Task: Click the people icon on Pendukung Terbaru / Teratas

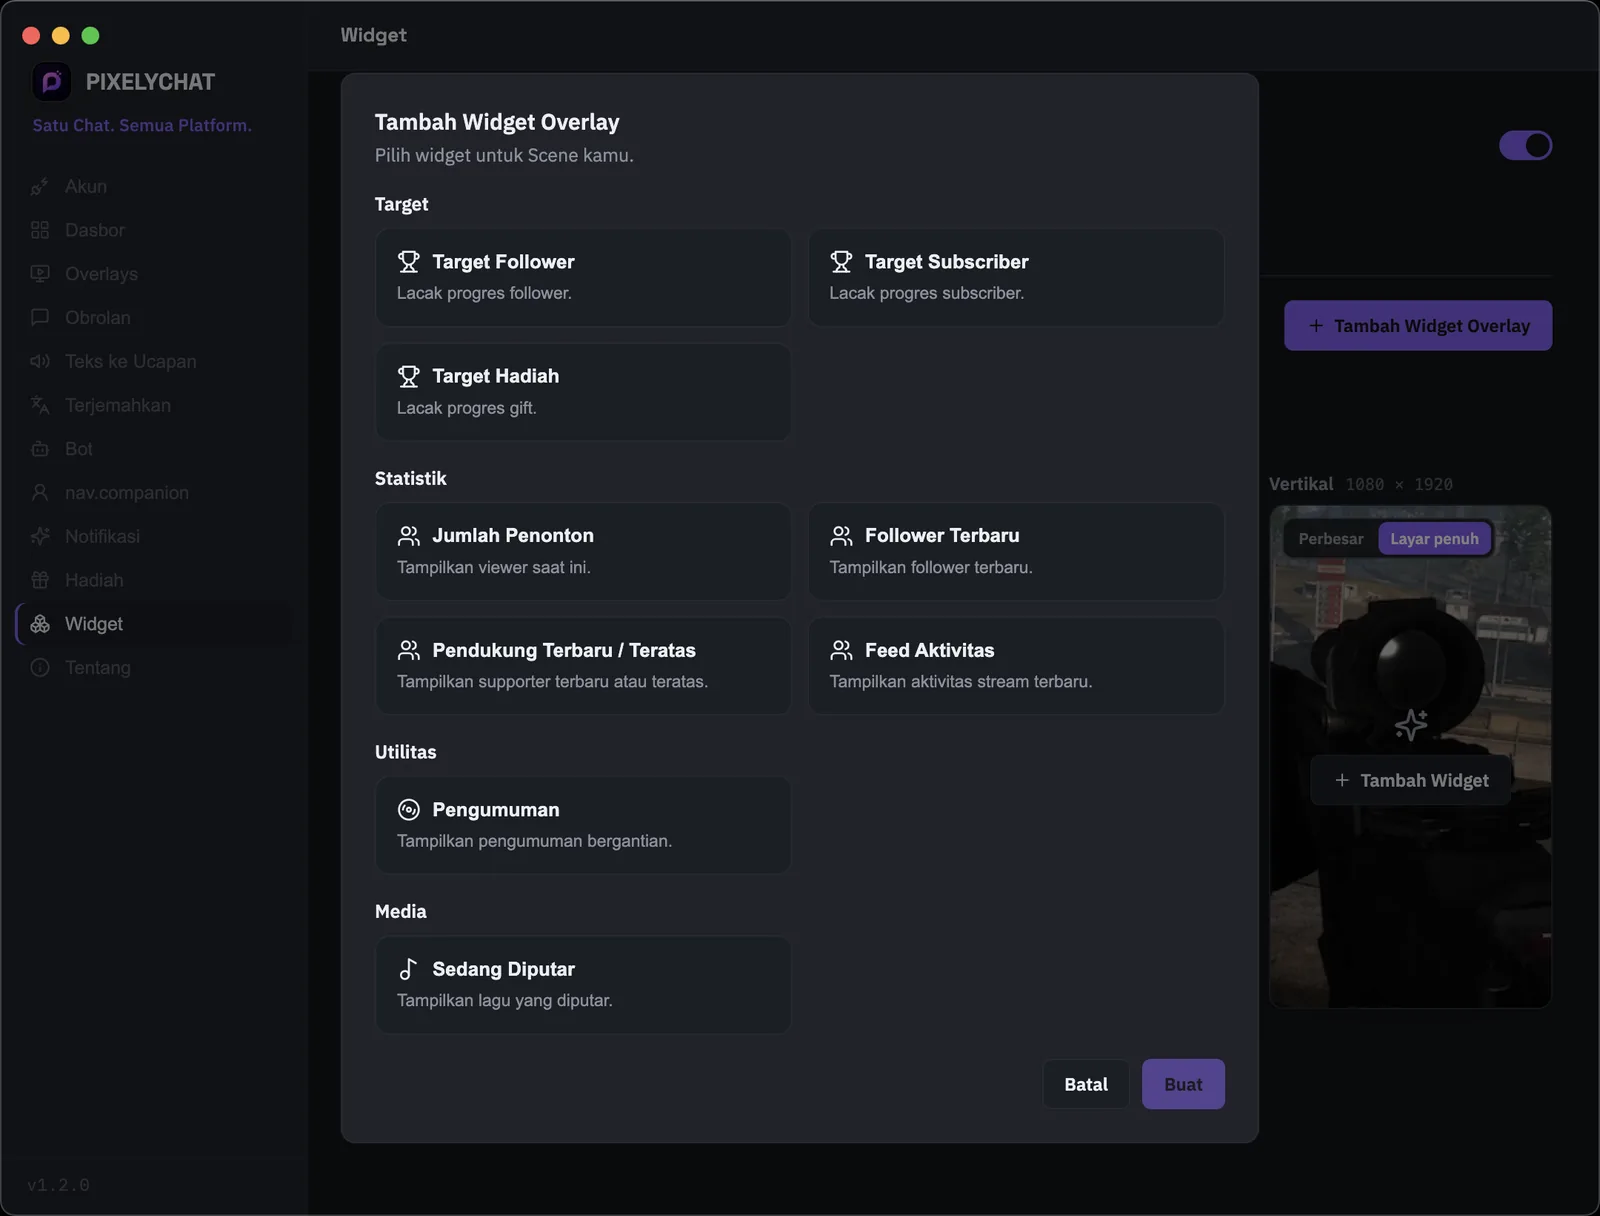Action: coord(408,650)
